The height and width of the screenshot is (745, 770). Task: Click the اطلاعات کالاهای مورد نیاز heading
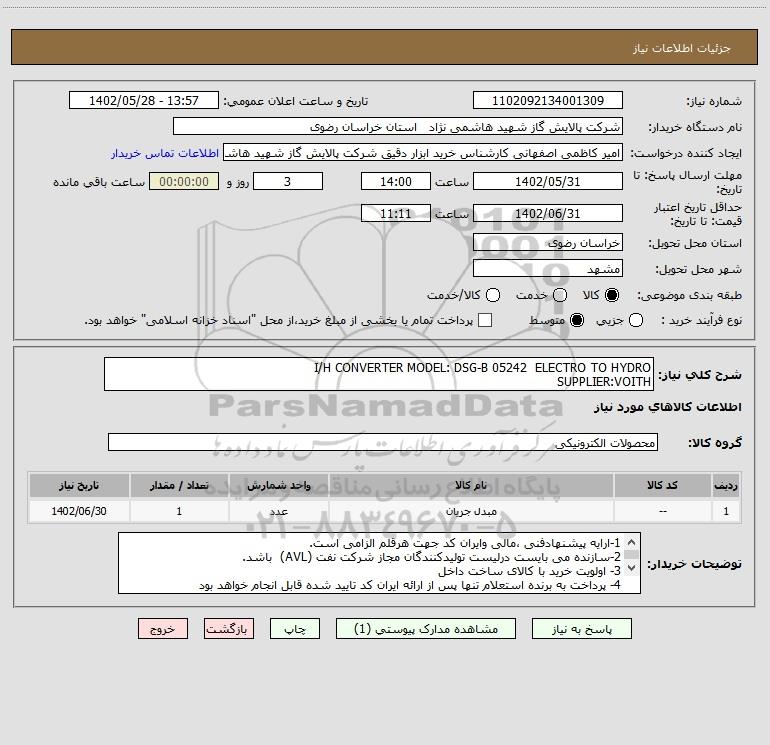pyautogui.click(x=667, y=407)
